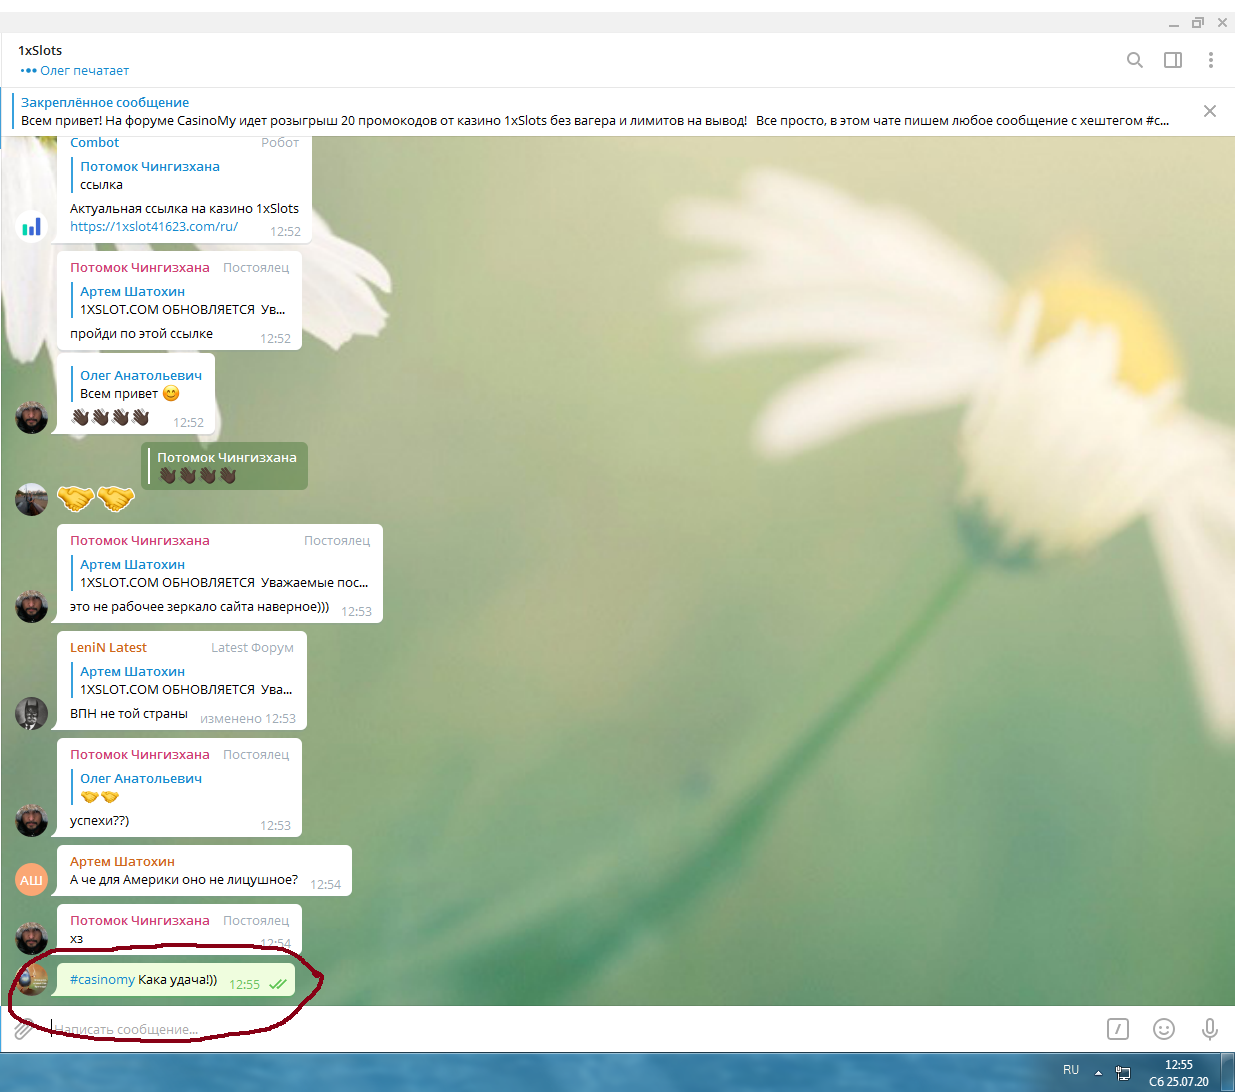This screenshot has width=1235, height=1092.
Task: Click avatar beside 'хз' message
Action: click(32, 938)
